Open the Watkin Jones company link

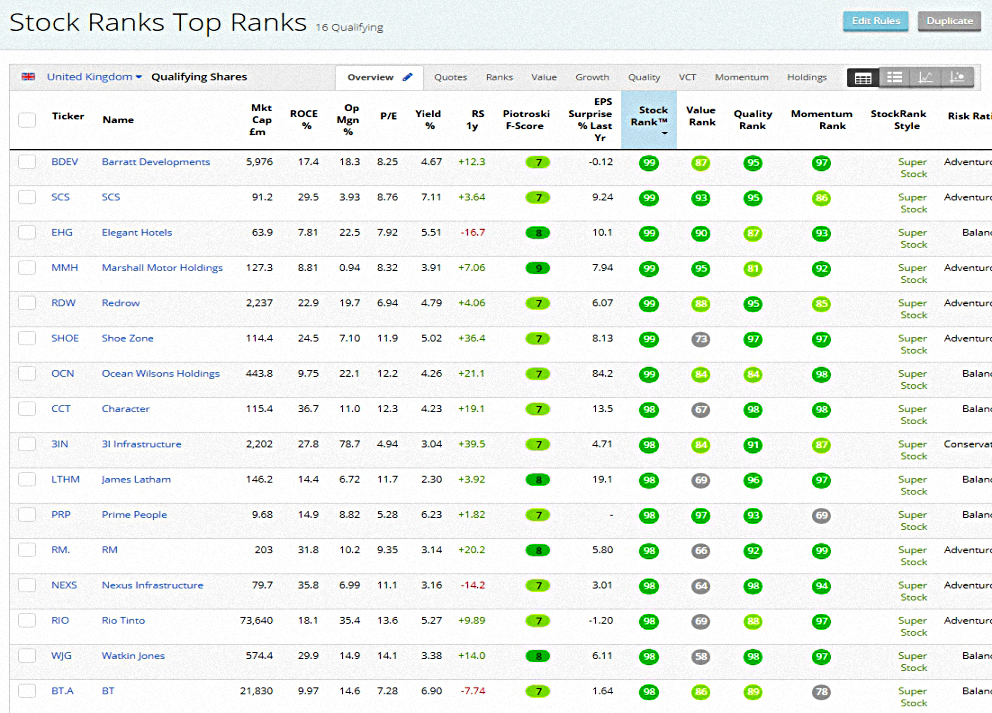pos(133,656)
